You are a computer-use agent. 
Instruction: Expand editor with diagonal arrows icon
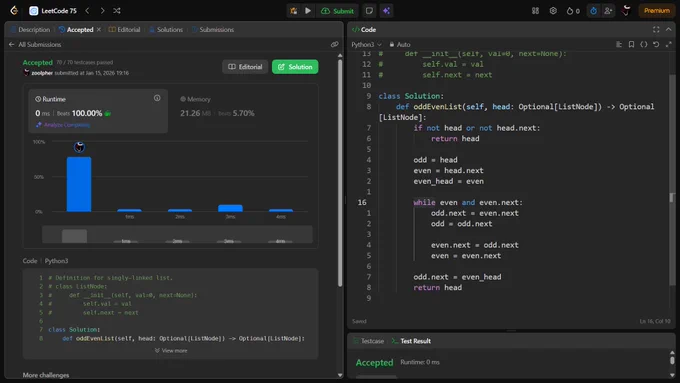[669, 44]
